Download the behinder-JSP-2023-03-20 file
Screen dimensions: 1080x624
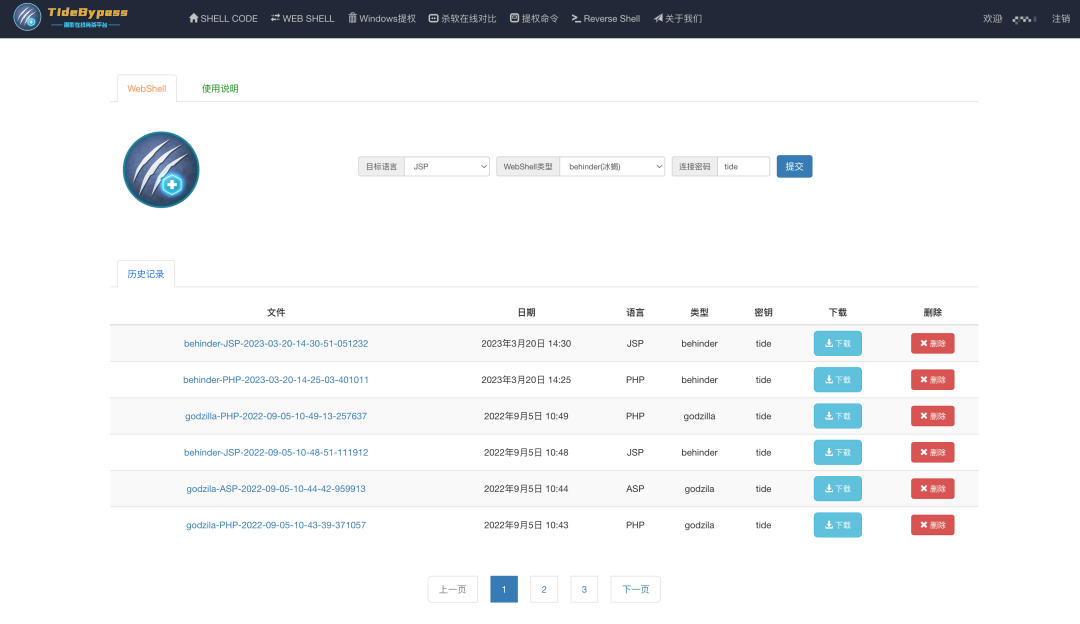point(838,344)
